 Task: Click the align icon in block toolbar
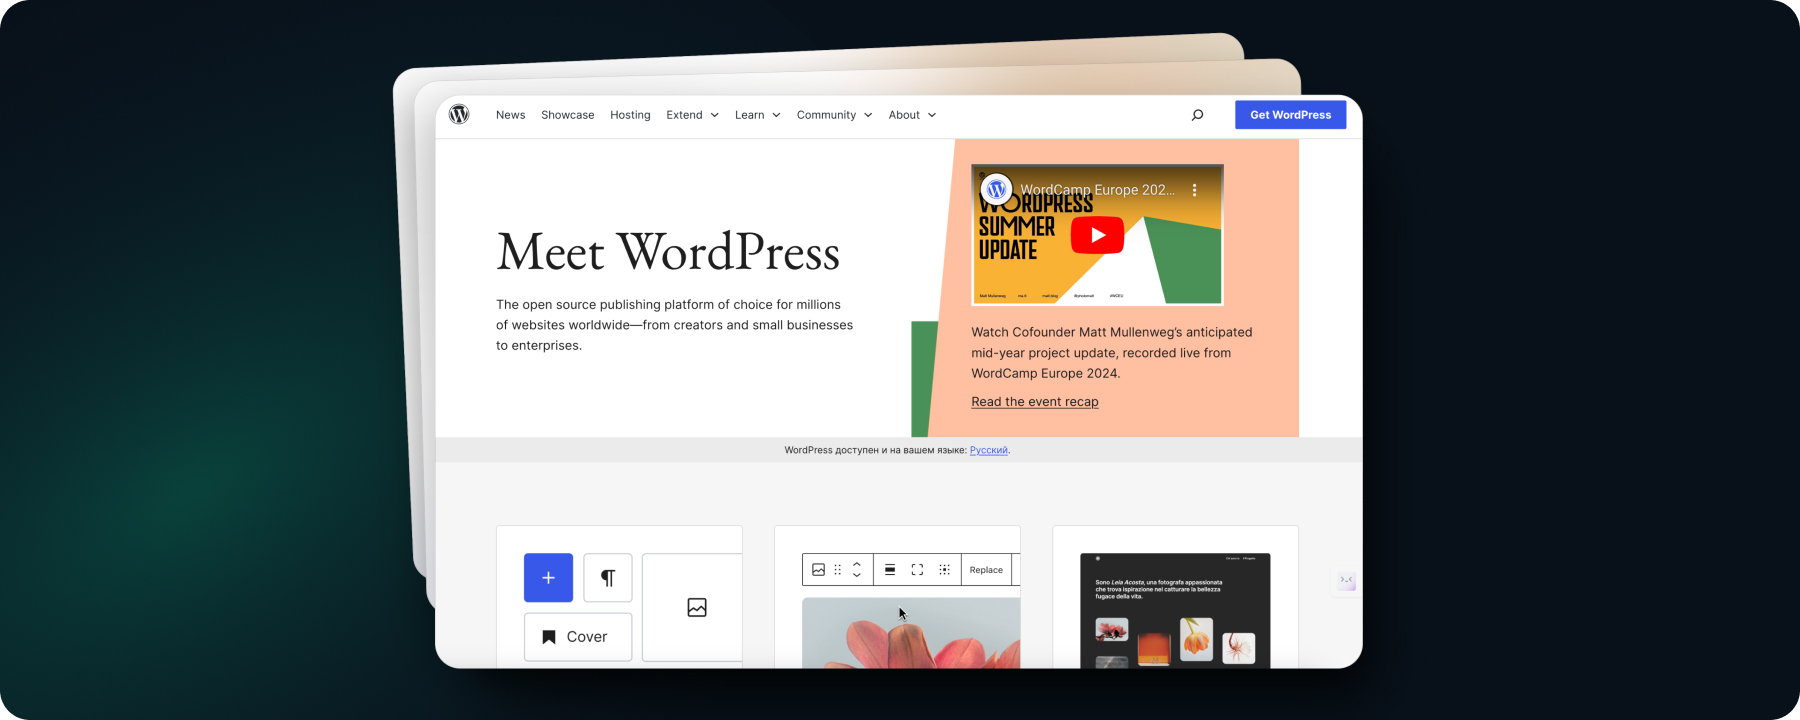coord(890,569)
